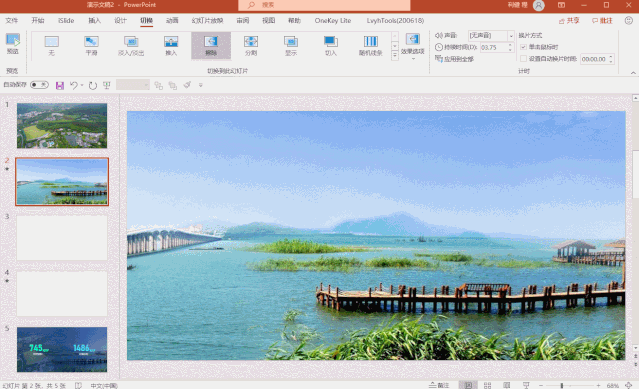The image size is (639, 389).
Task: Switch to the 插入 ribbon tab
Action: [x=95, y=20]
